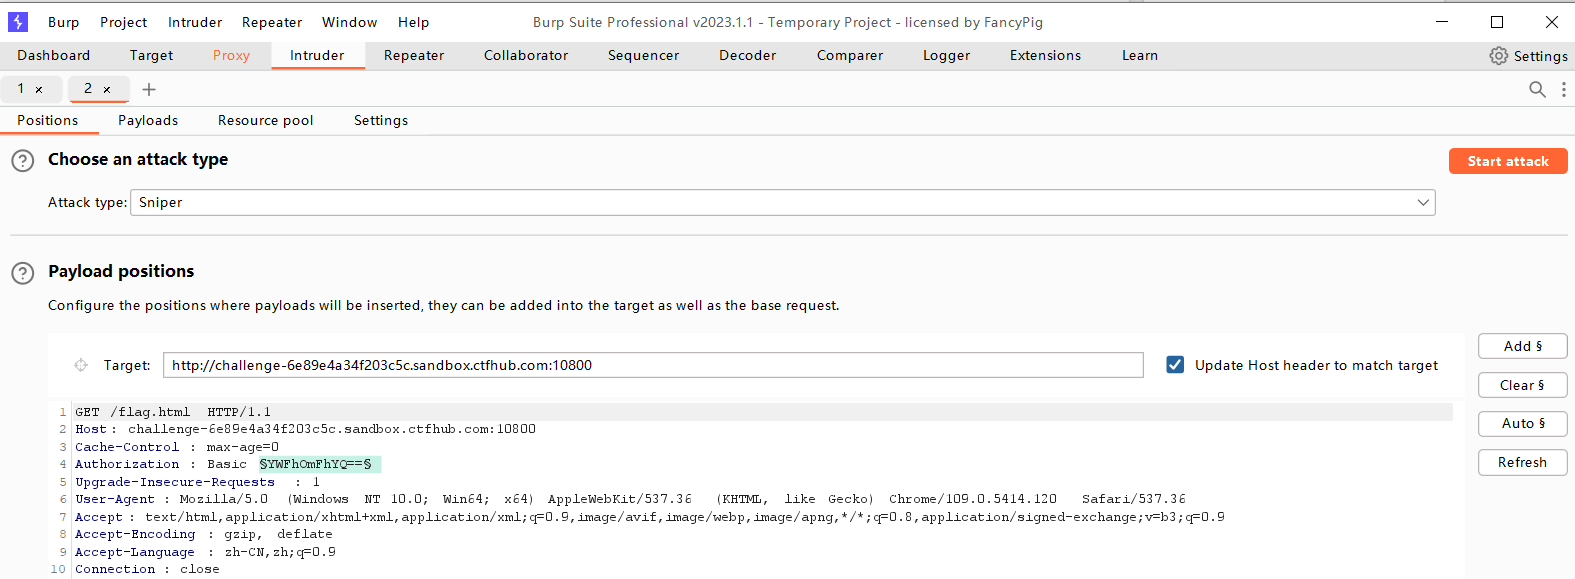
Task: Open the Intruder menu
Action: [x=195, y=22]
